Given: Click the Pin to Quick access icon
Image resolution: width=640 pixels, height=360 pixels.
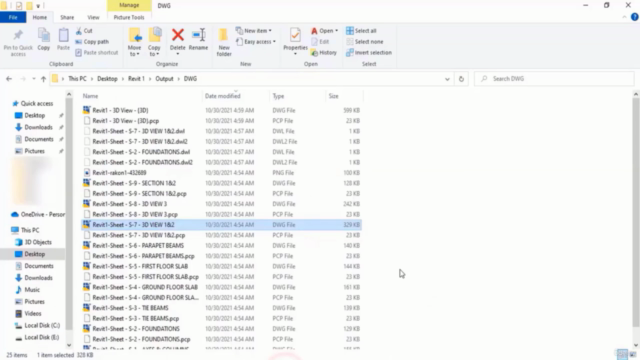Looking at the screenshot, I should [x=18, y=36].
